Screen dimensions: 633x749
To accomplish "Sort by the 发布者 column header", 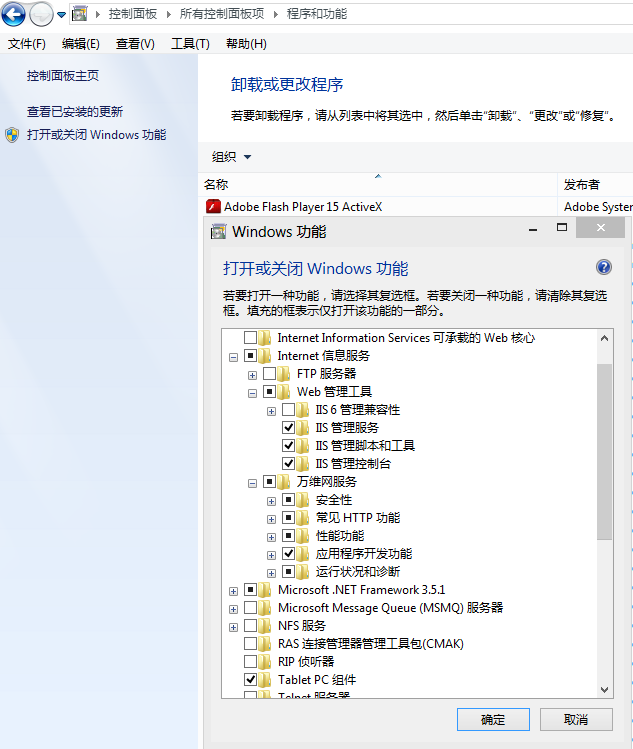I will pos(595,184).
